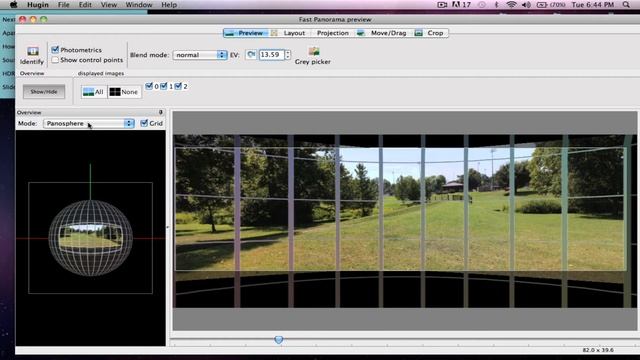Switch to the Preview tab

pyautogui.click(x=245, y=33)
